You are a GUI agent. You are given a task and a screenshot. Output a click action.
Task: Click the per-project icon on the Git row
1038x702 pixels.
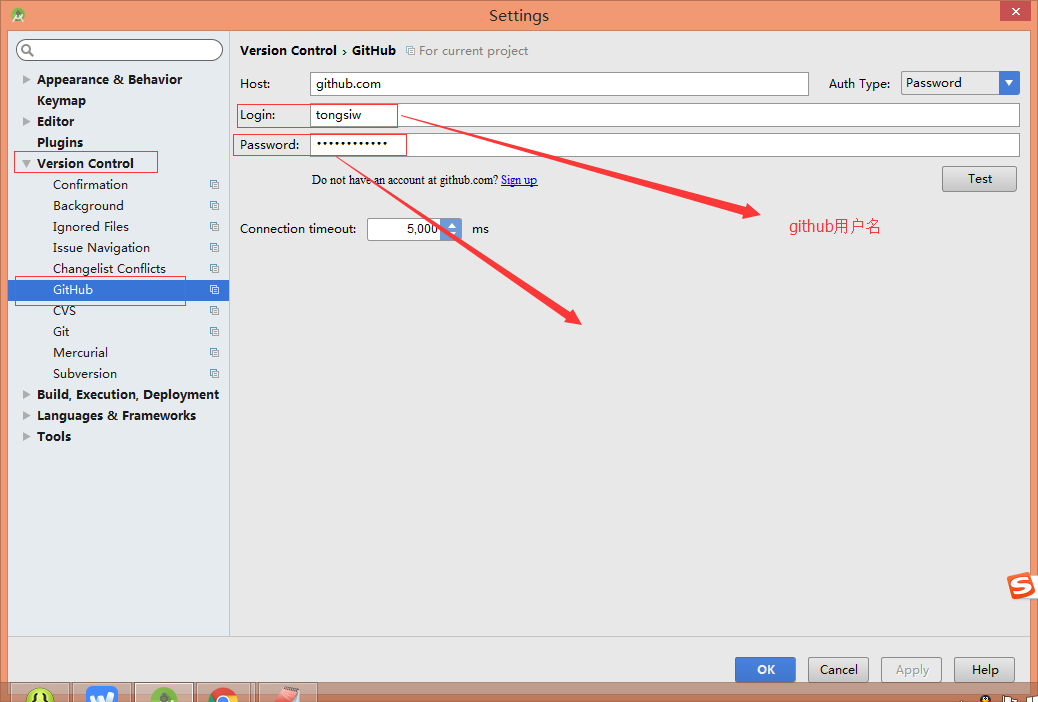(x=214, y=332)
